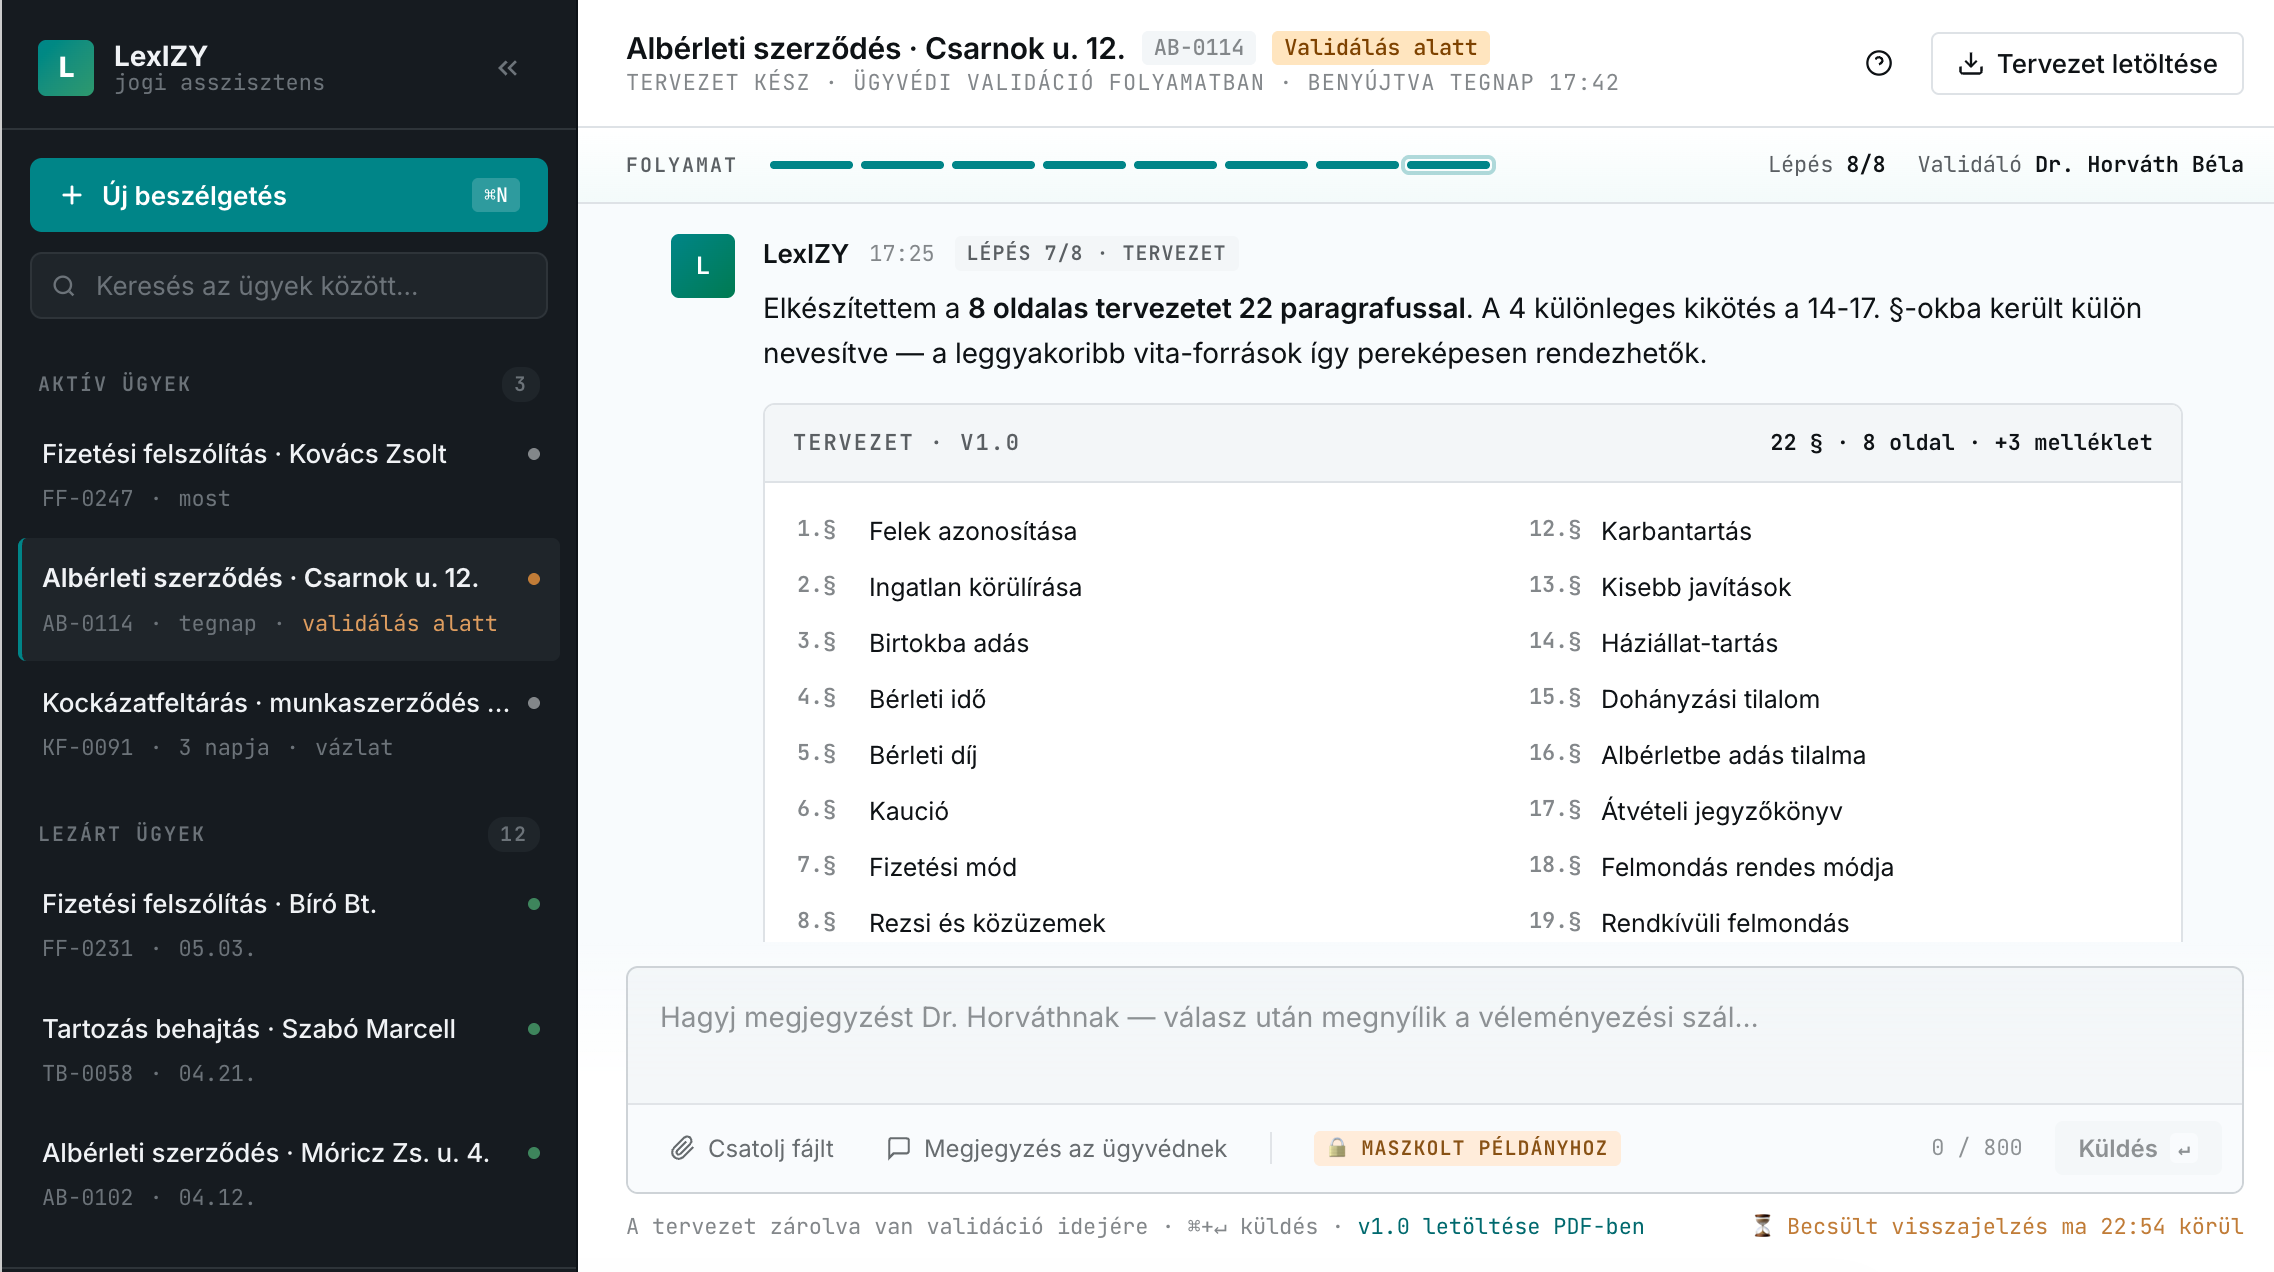Screen dimensions: 2274x1272
Task: Click the search magnifier icon in sidebar
Action: click(x=64, y=286)
